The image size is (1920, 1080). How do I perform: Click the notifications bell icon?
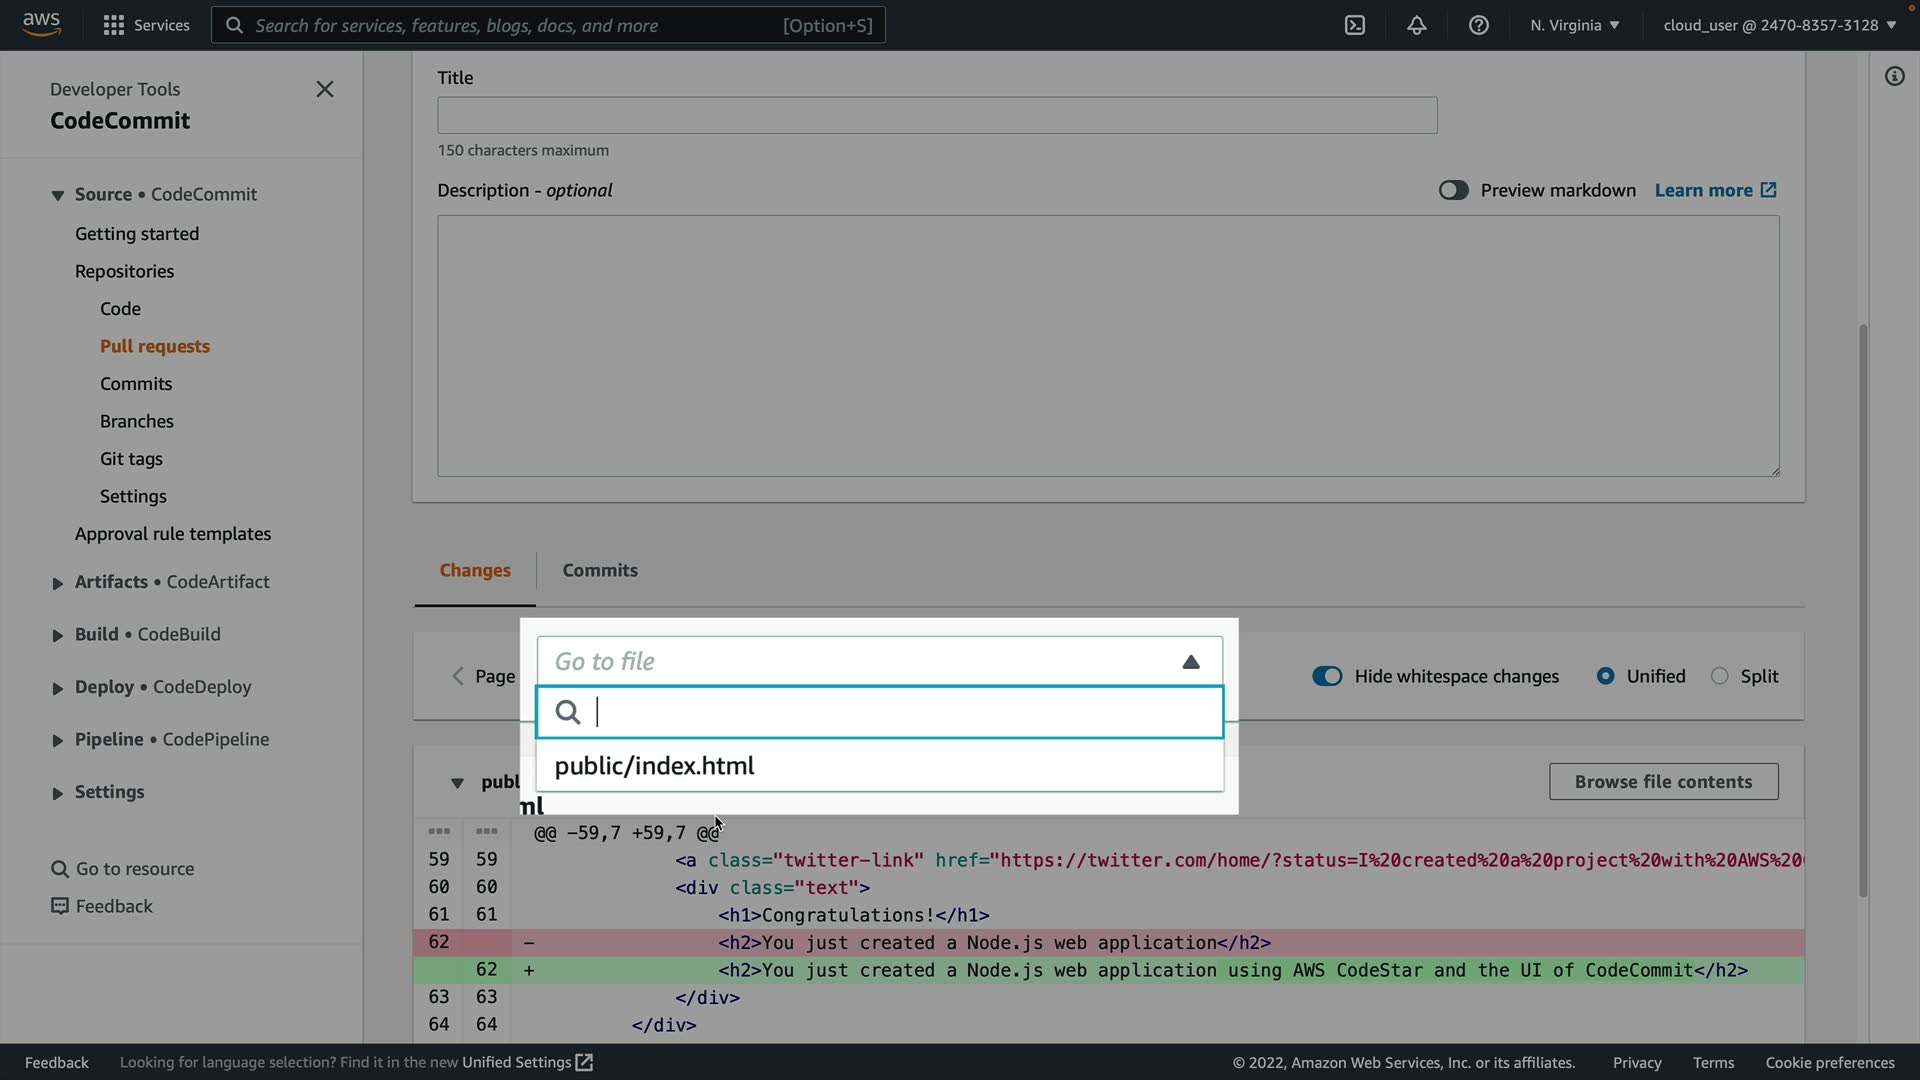click(x=1416, y=25)
